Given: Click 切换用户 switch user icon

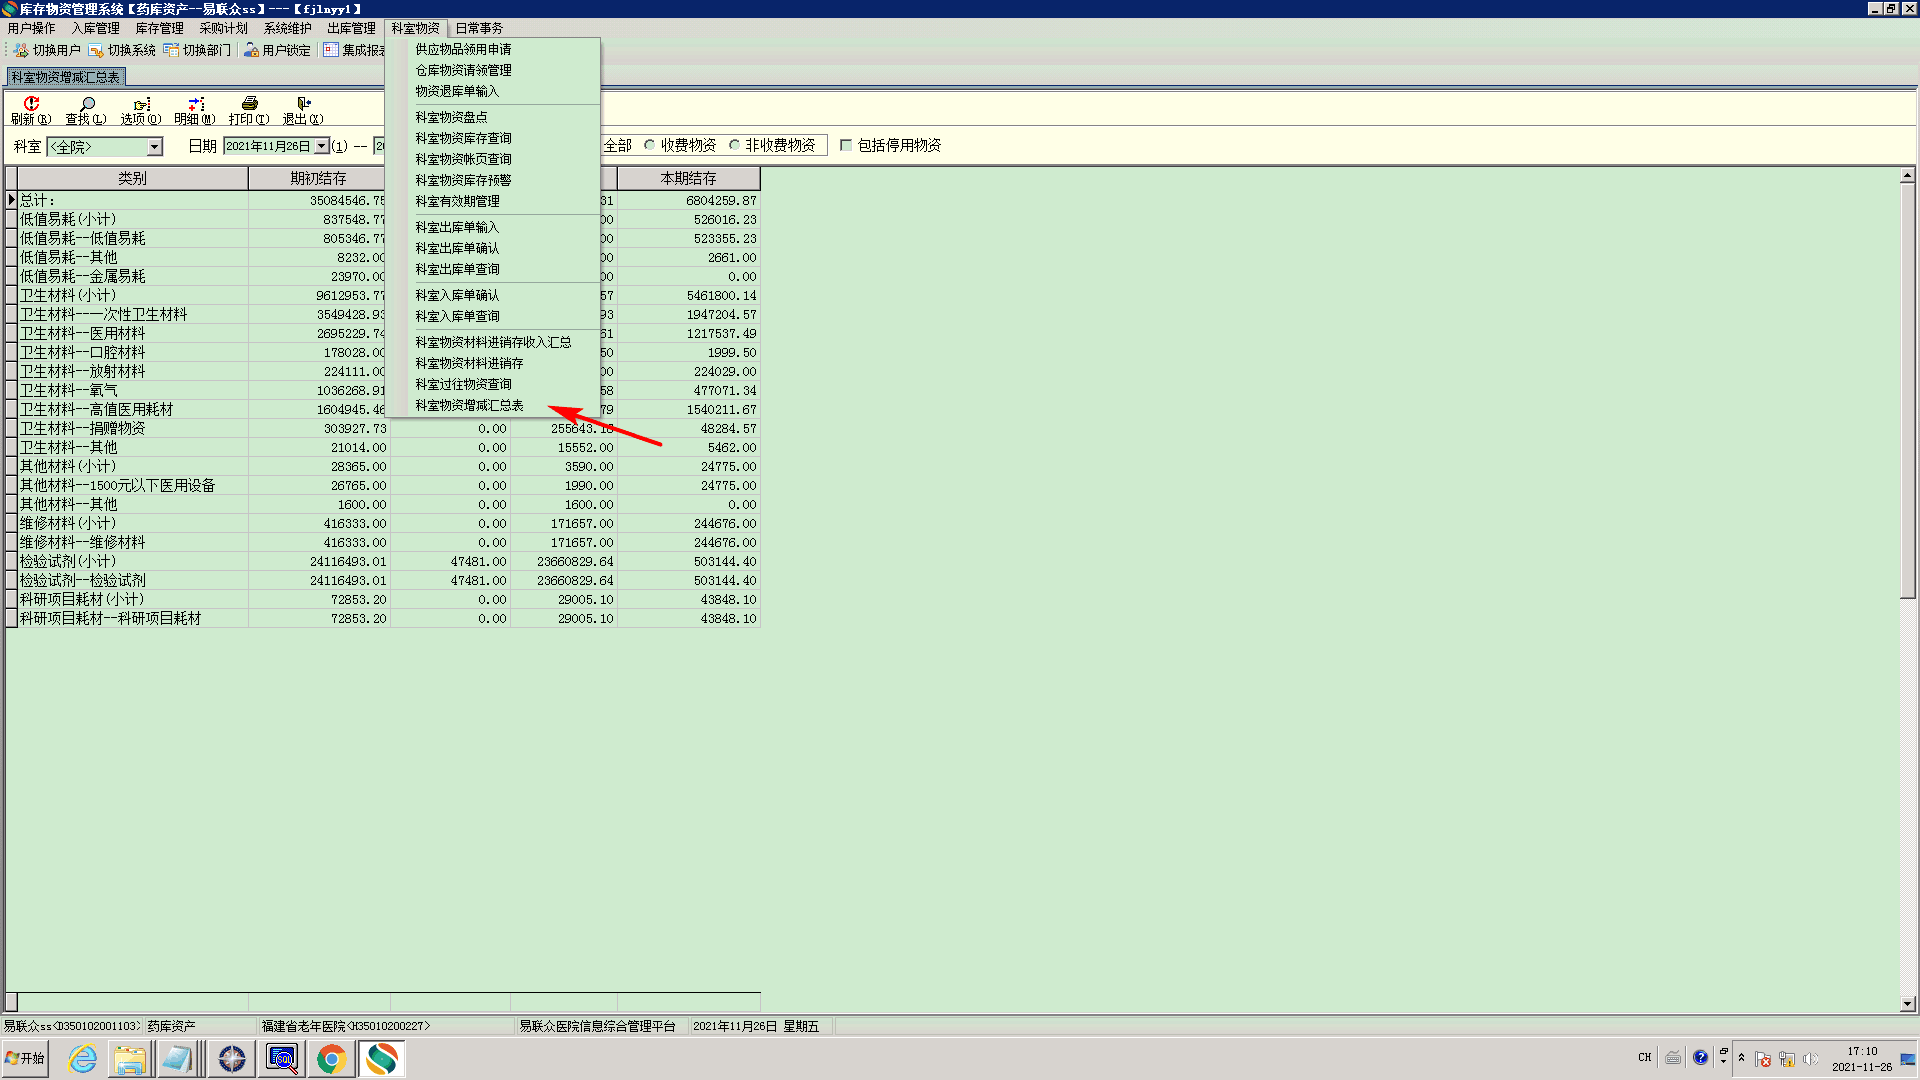Looking at the screenshot, I should click(21, 50).
